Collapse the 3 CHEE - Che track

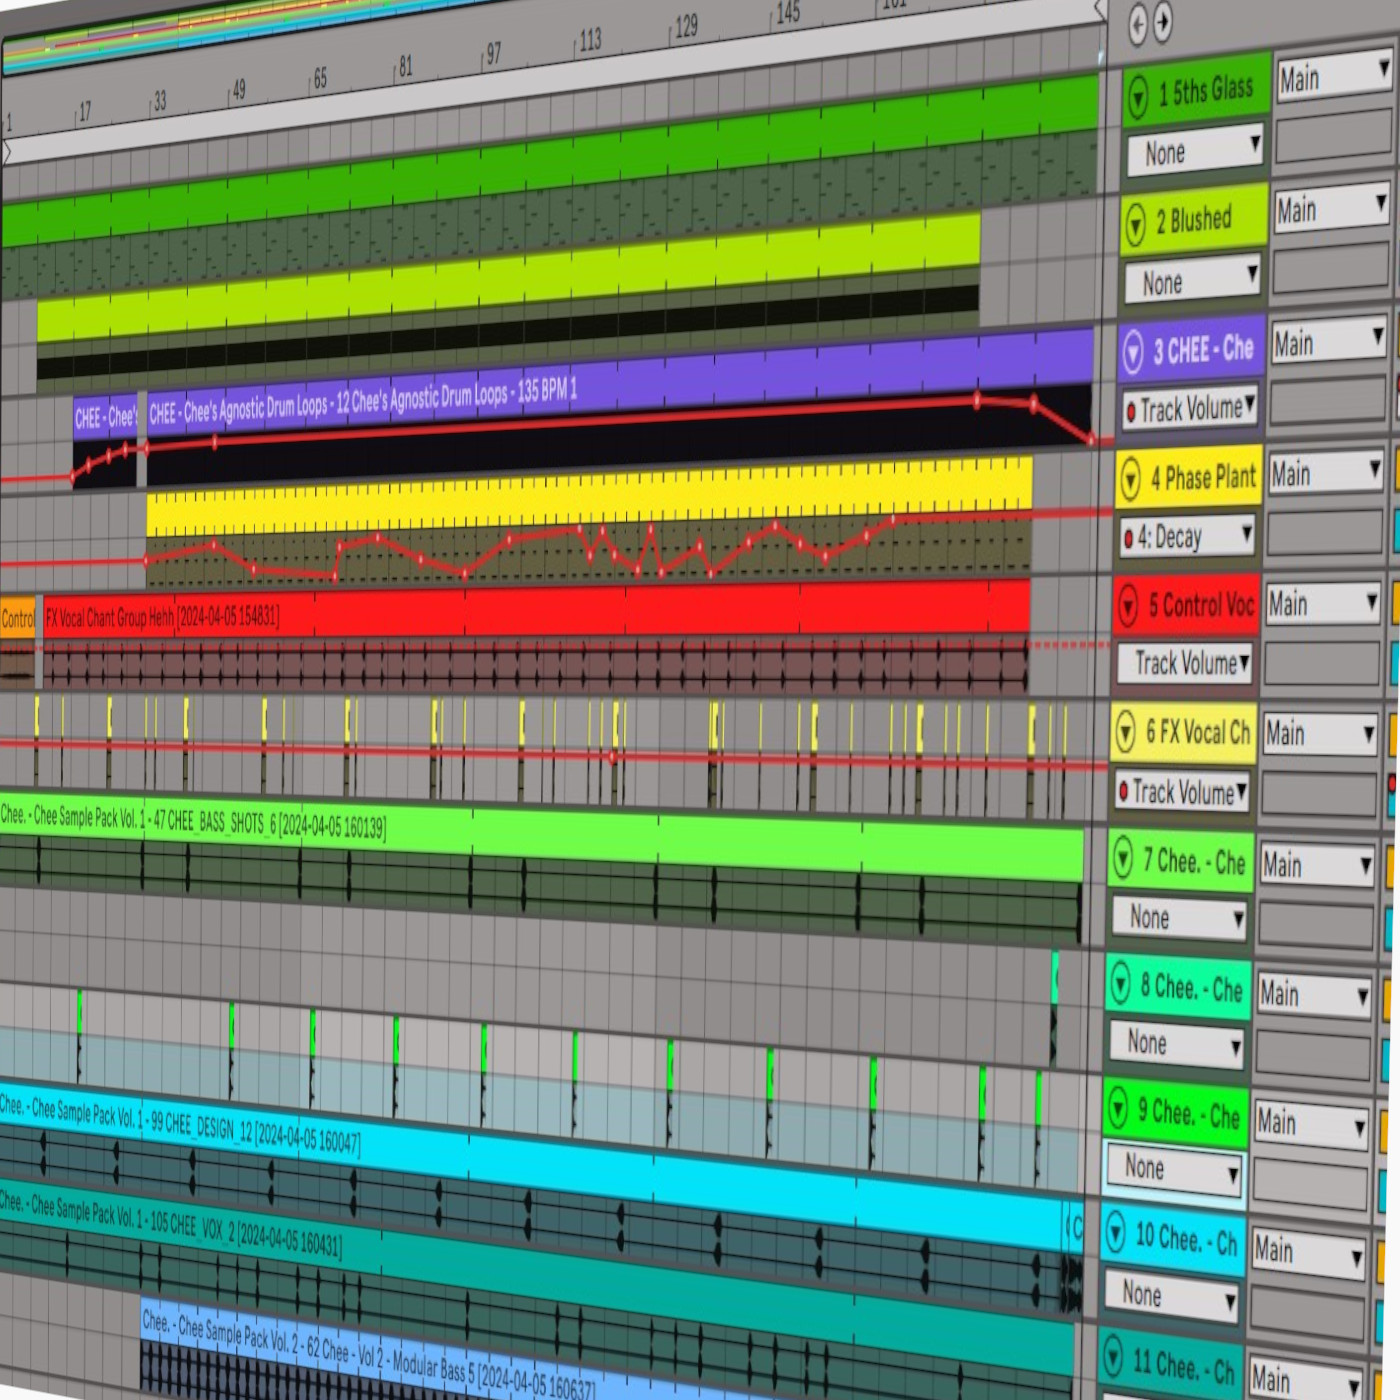tap(1132, 353)
